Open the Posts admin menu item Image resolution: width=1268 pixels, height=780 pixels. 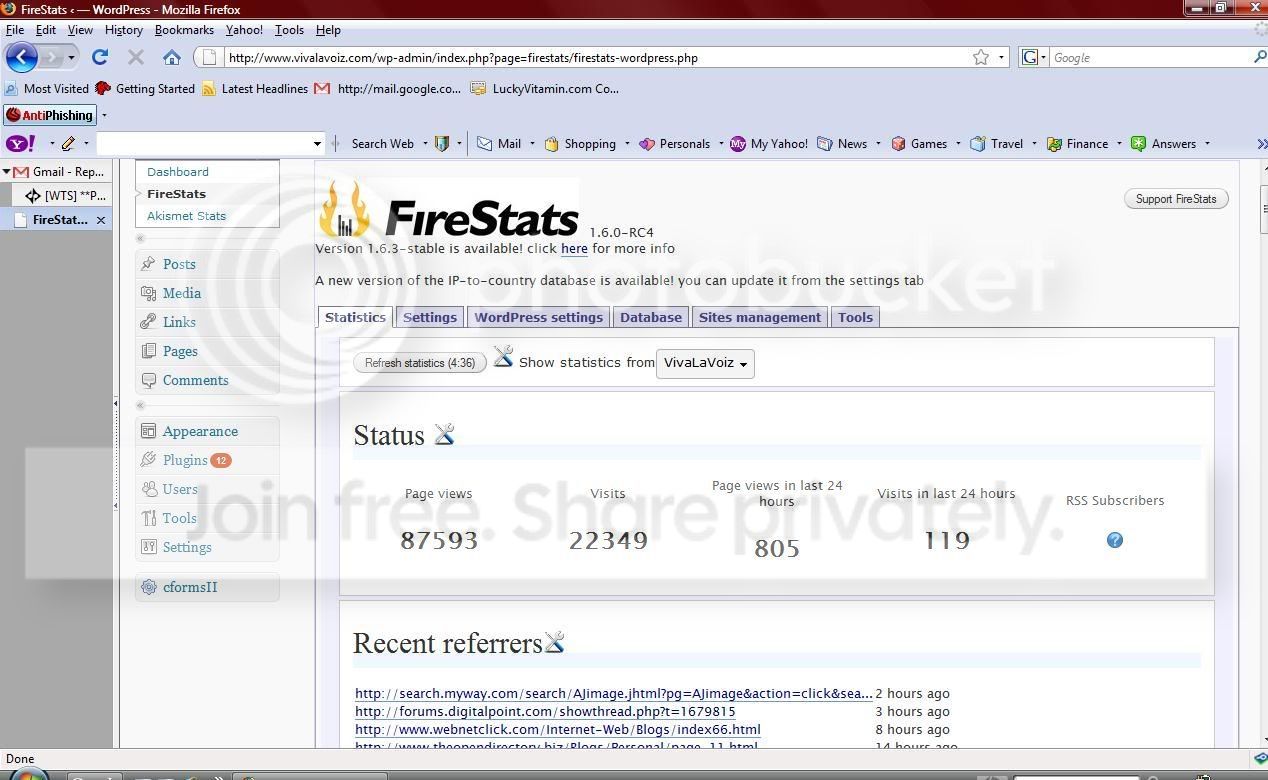tap(179, 264)
